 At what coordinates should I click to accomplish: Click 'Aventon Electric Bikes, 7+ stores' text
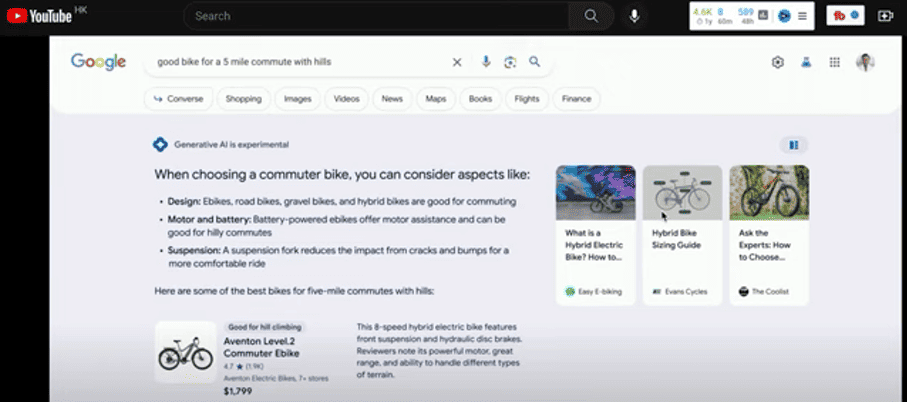276,378
